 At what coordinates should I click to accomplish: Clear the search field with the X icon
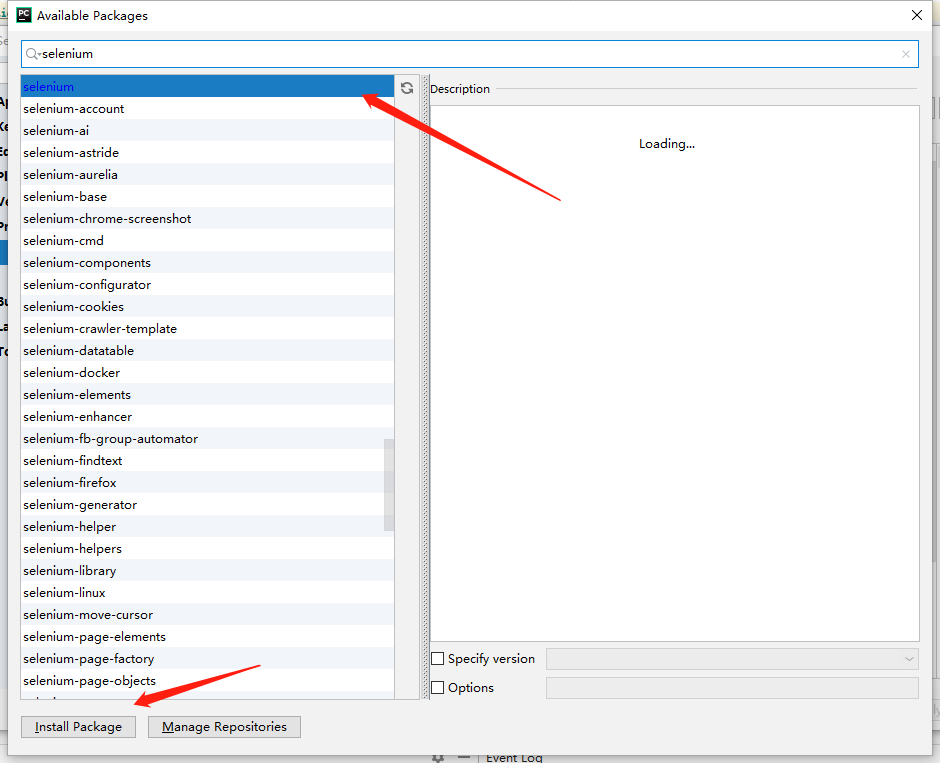[x=906, y=54]
